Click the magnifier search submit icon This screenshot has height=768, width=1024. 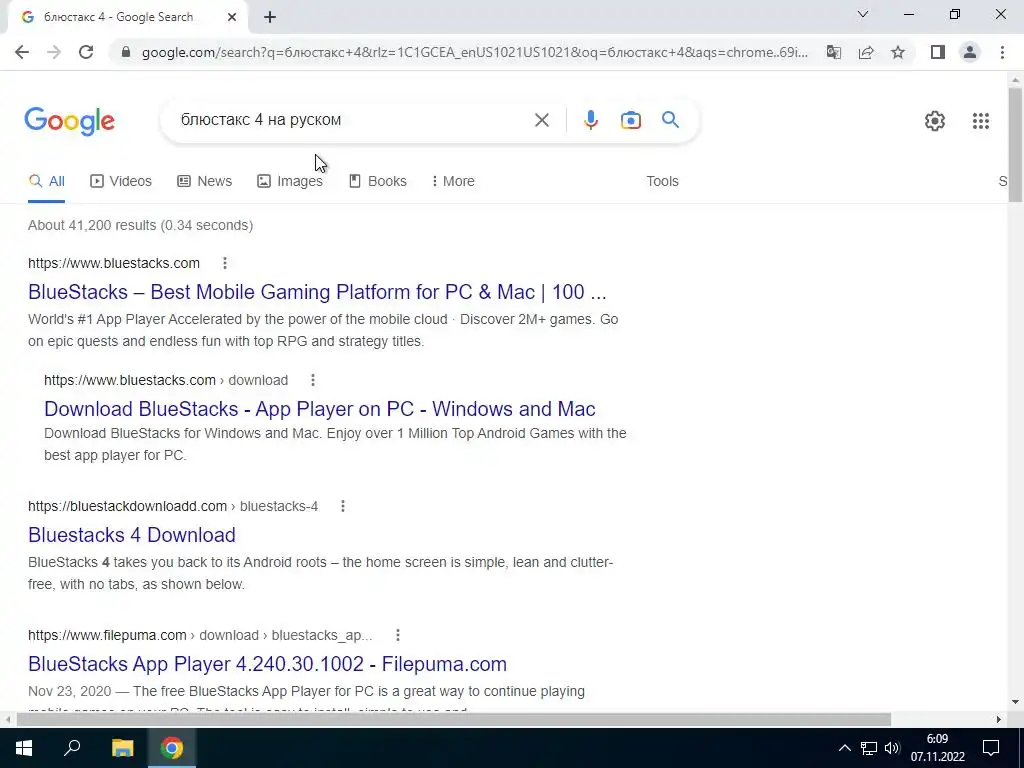tap(670, 120)
